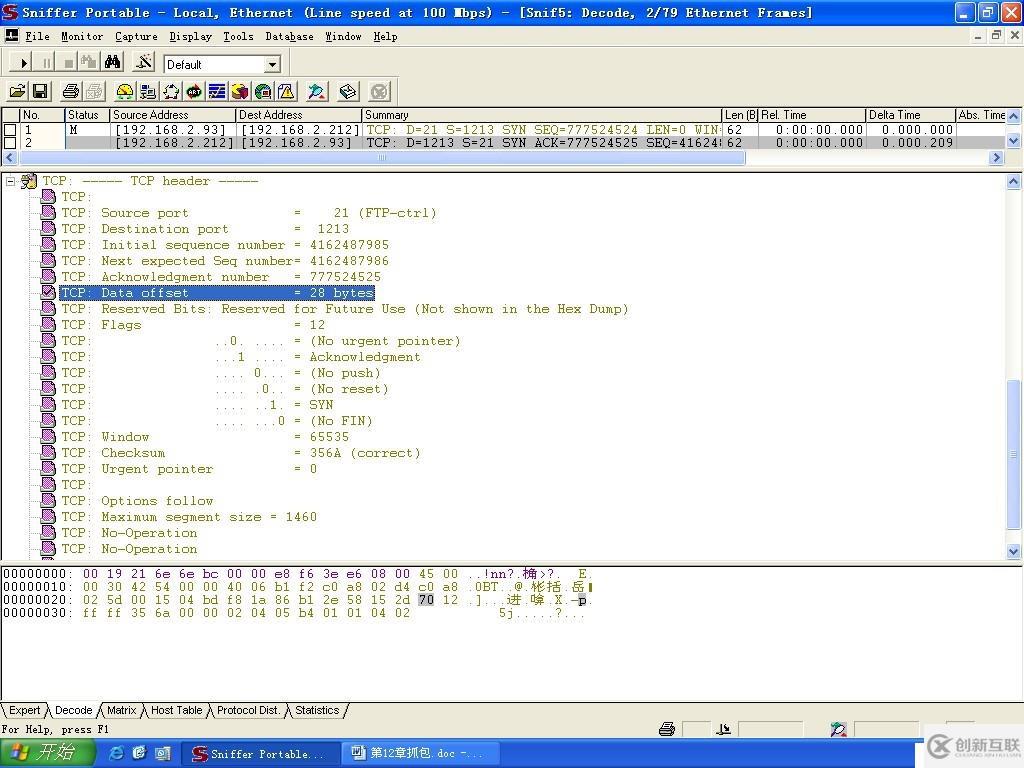Launch Internet Explorer from quick launch
This screenshot has height=768, width=1024.
coord(116,753)
